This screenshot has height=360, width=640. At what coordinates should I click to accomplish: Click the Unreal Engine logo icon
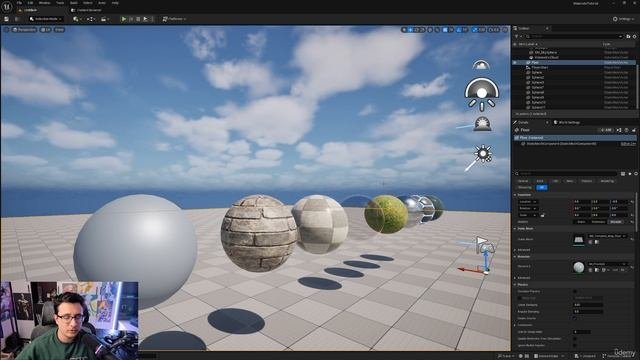pyautogui.click(x=7, y=6)
